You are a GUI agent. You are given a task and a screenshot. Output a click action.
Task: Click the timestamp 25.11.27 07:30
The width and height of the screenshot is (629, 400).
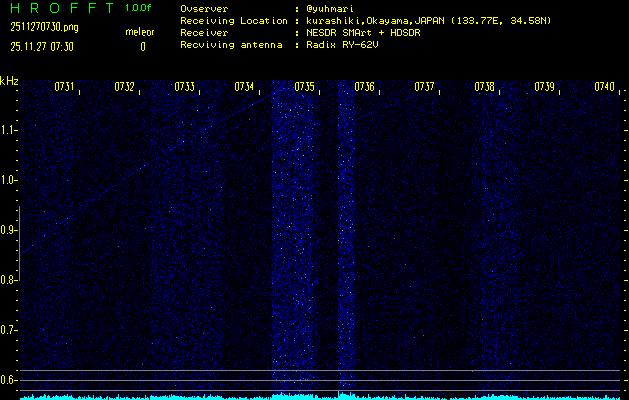pyautogui.click(x=42, y=47)
